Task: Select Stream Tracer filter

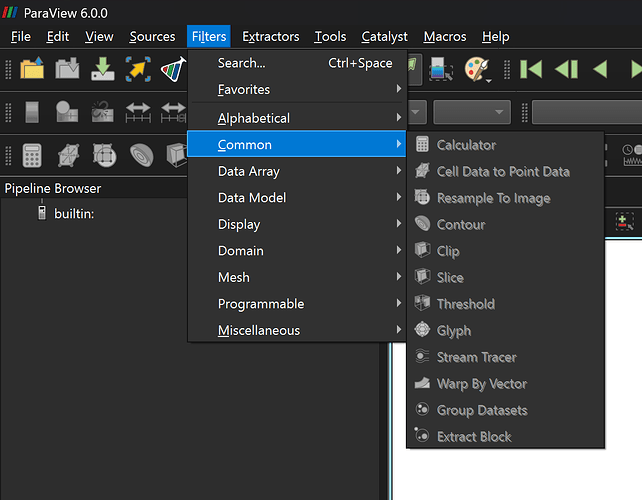Action: pos(506,357)
